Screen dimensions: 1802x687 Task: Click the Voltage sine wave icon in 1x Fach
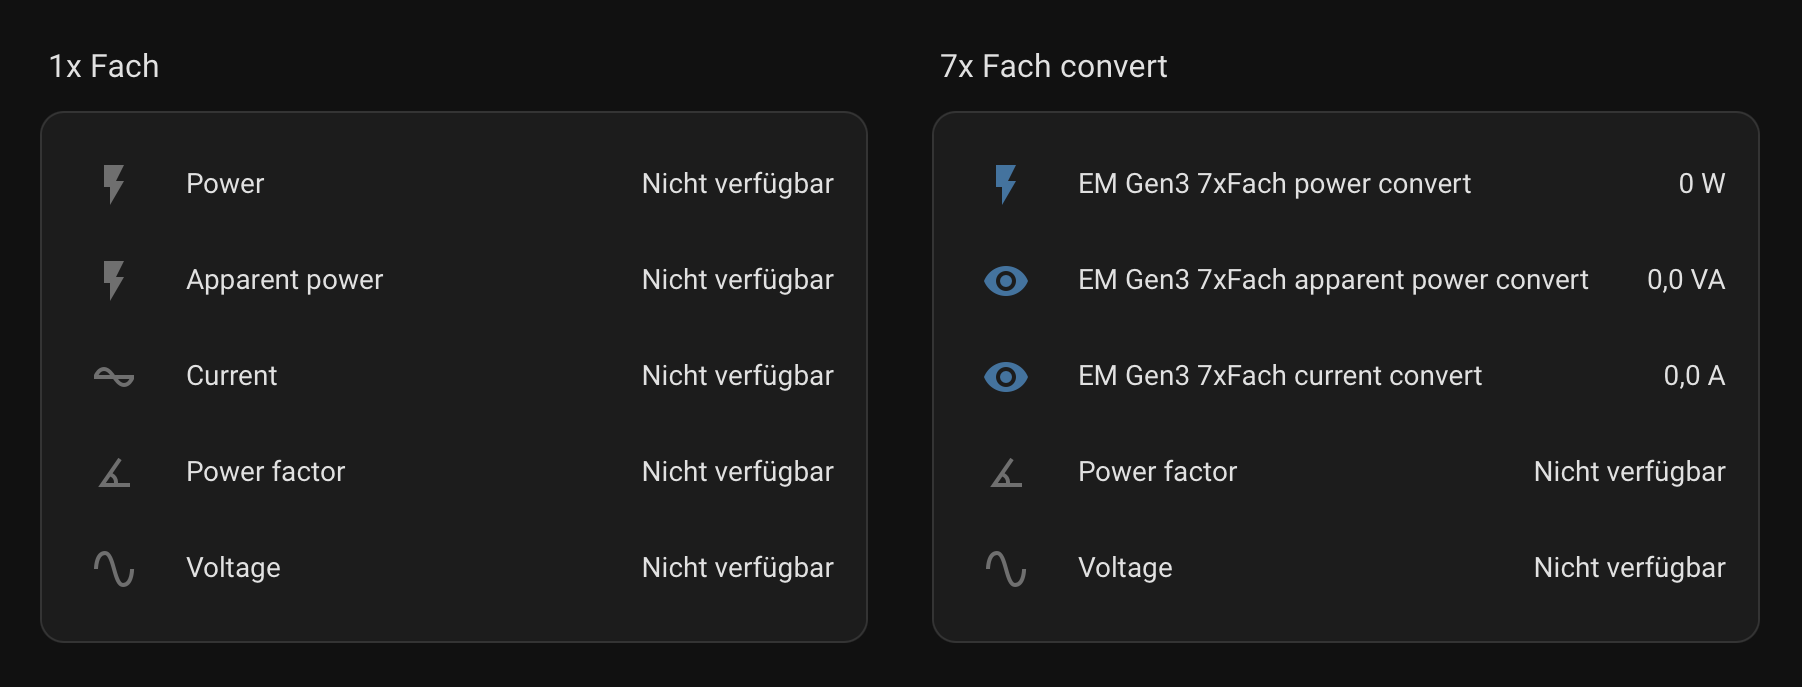(114, 568)
